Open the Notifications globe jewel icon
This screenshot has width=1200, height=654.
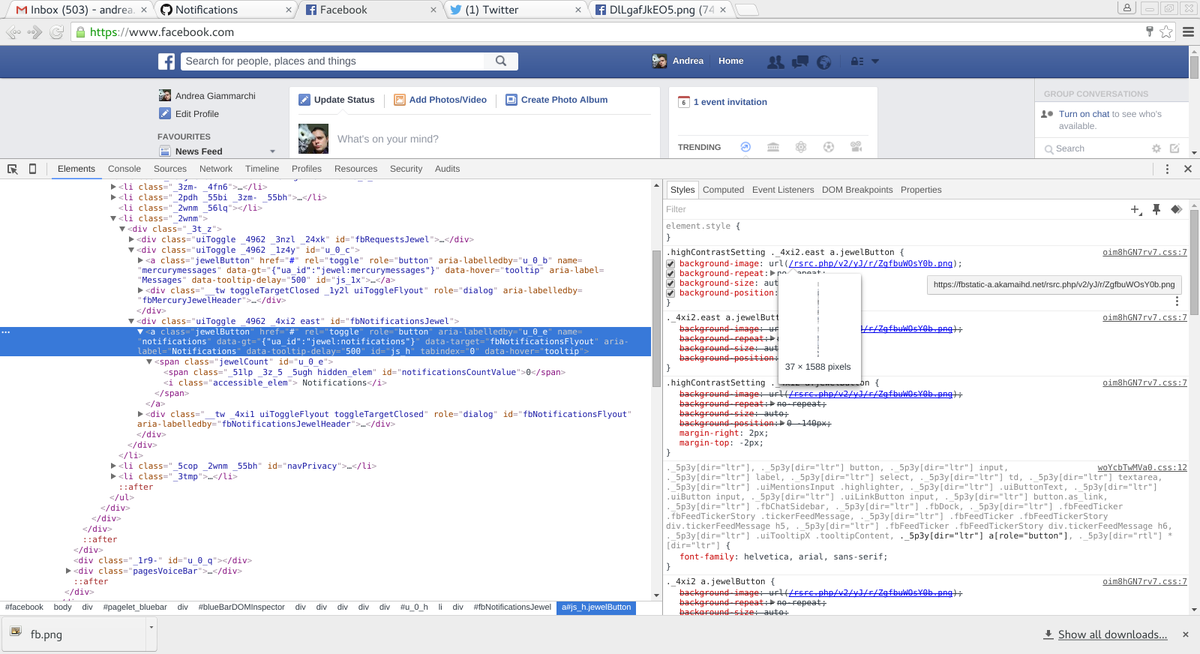pyautogui.click(x=824, y=62)
